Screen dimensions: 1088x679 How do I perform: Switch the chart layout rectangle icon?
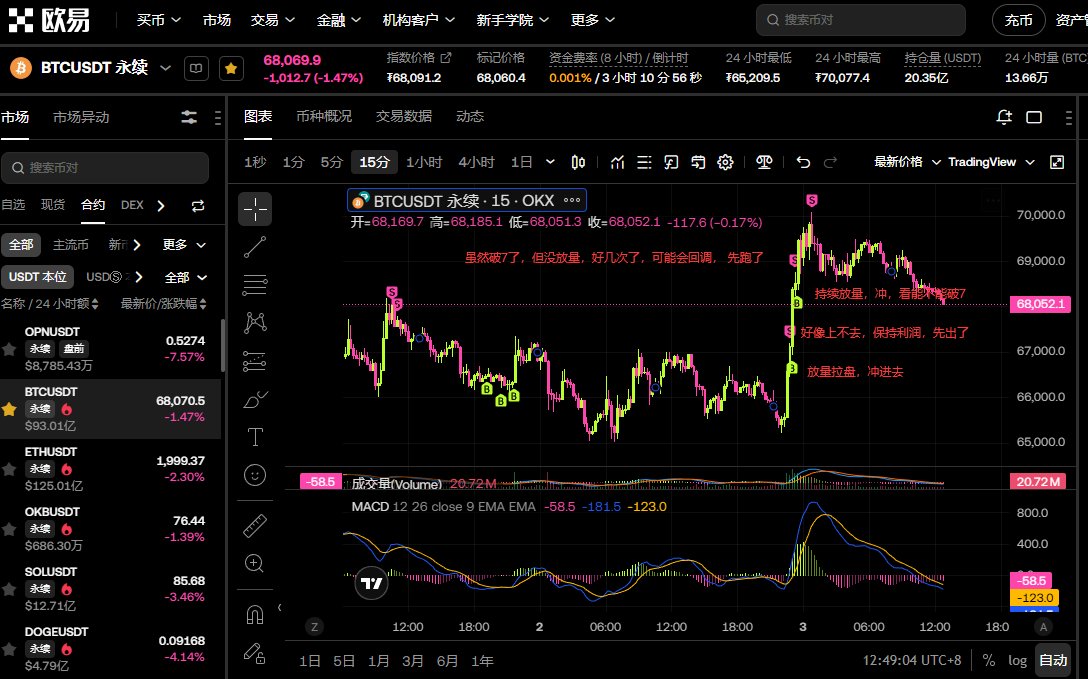click(x=1034, y=117)
